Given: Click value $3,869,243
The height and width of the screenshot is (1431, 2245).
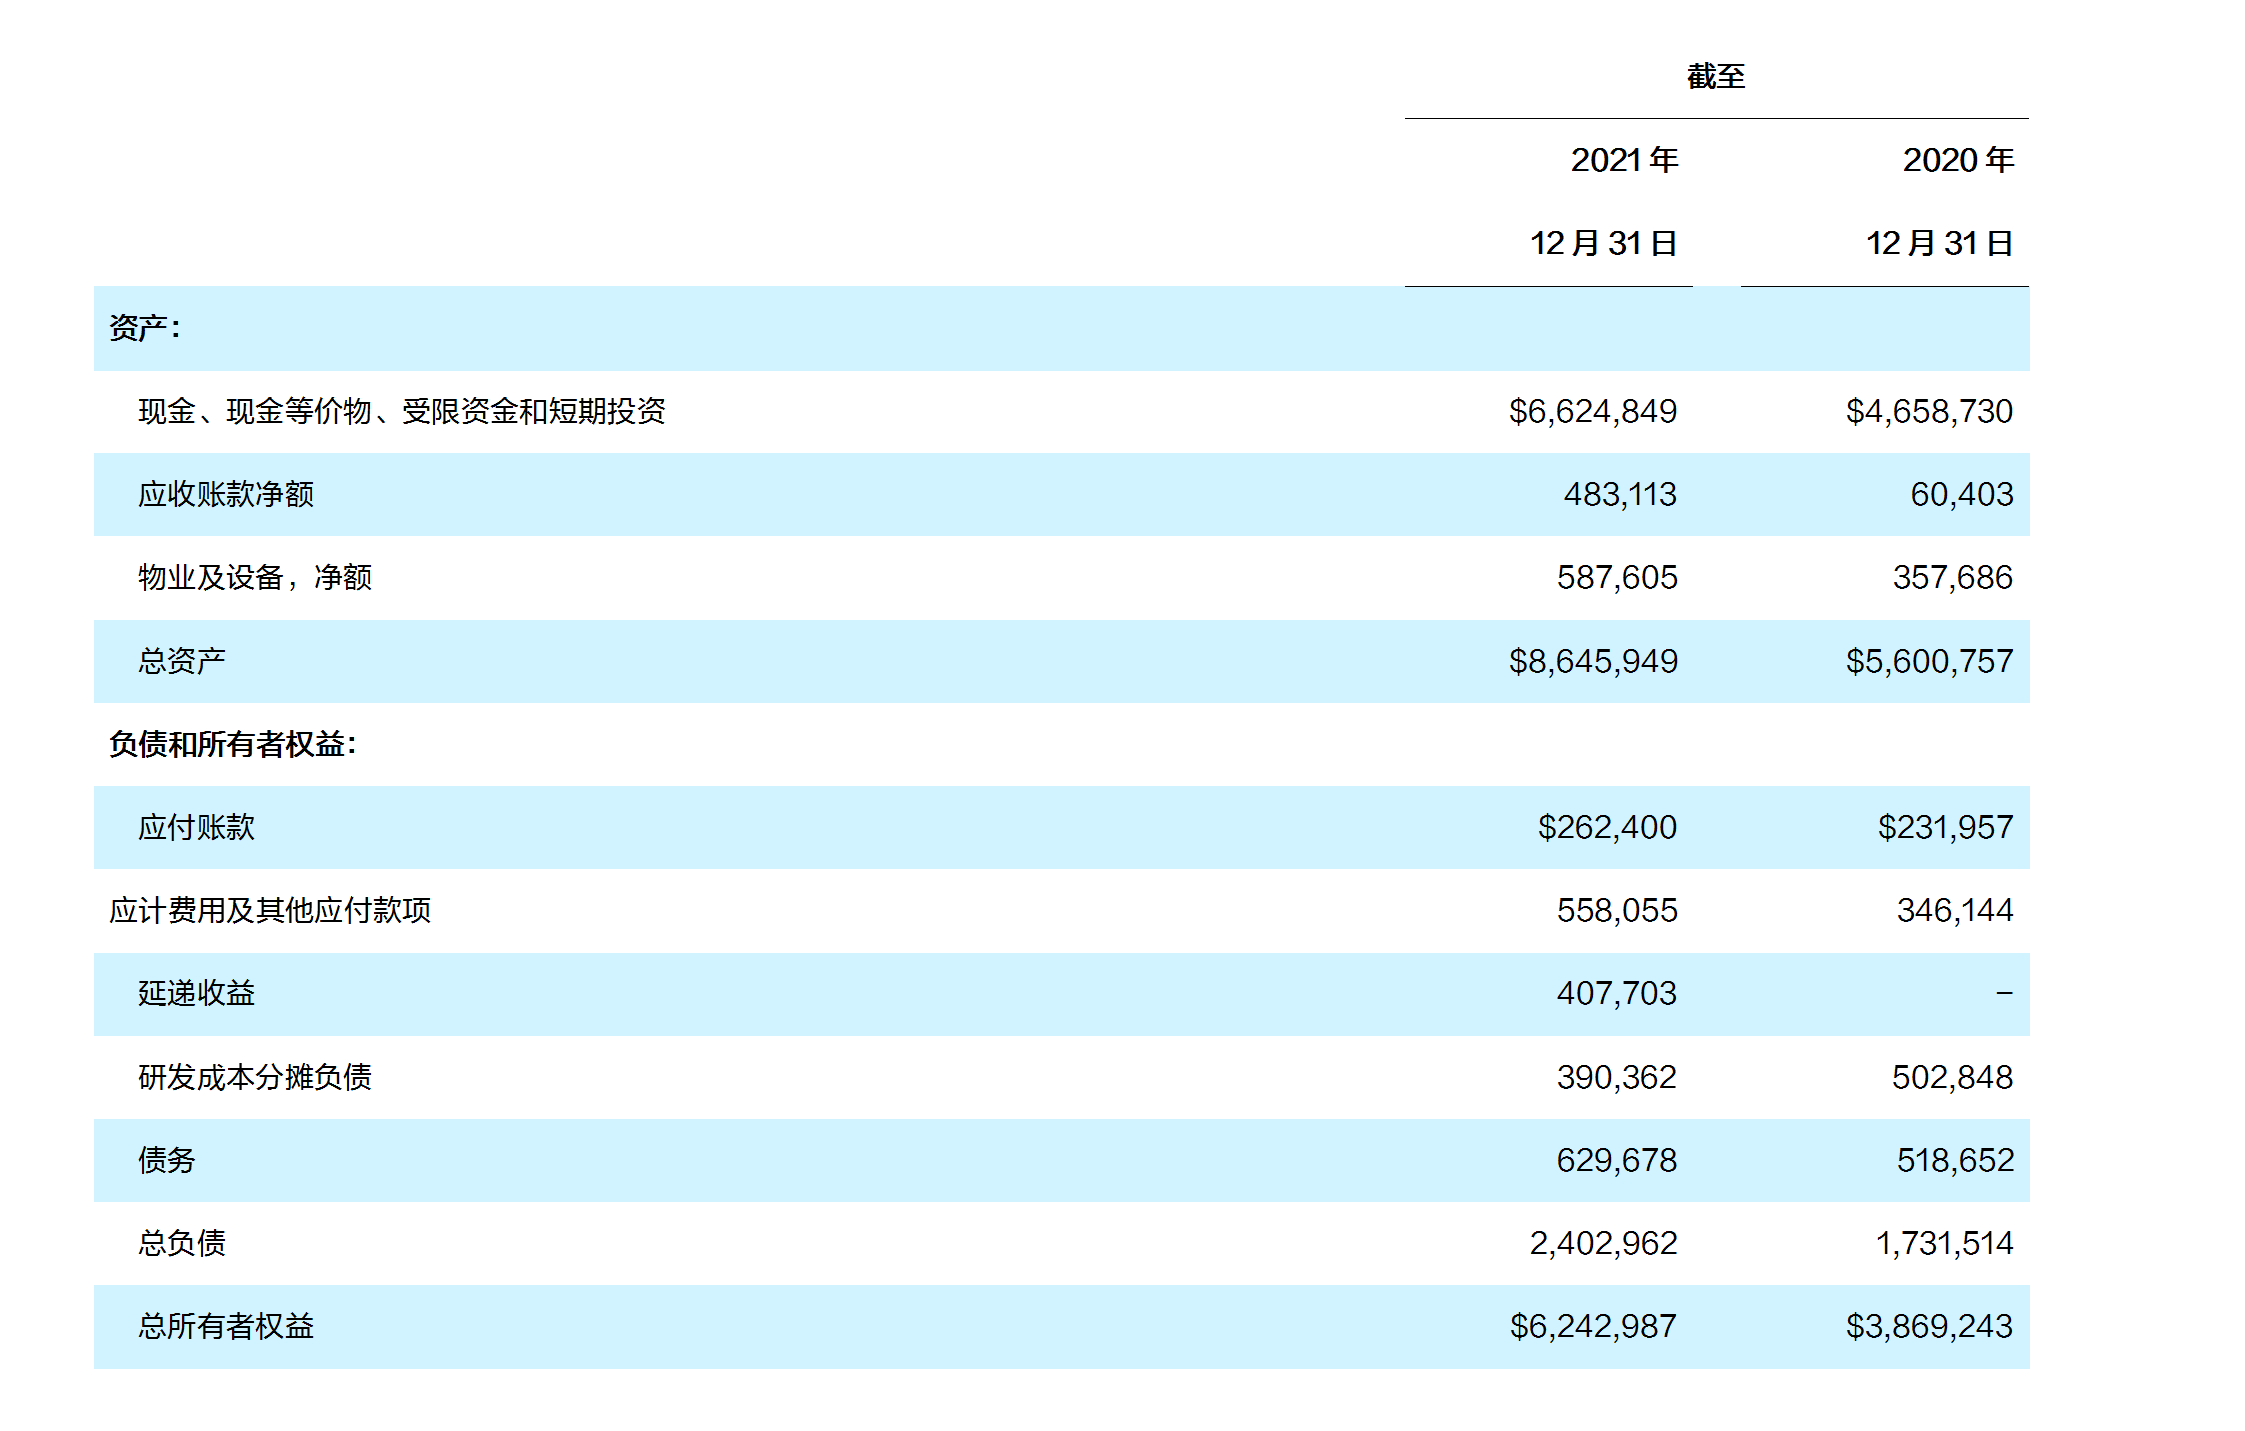Looking at the screenshot, I should click(1929, 1326).
